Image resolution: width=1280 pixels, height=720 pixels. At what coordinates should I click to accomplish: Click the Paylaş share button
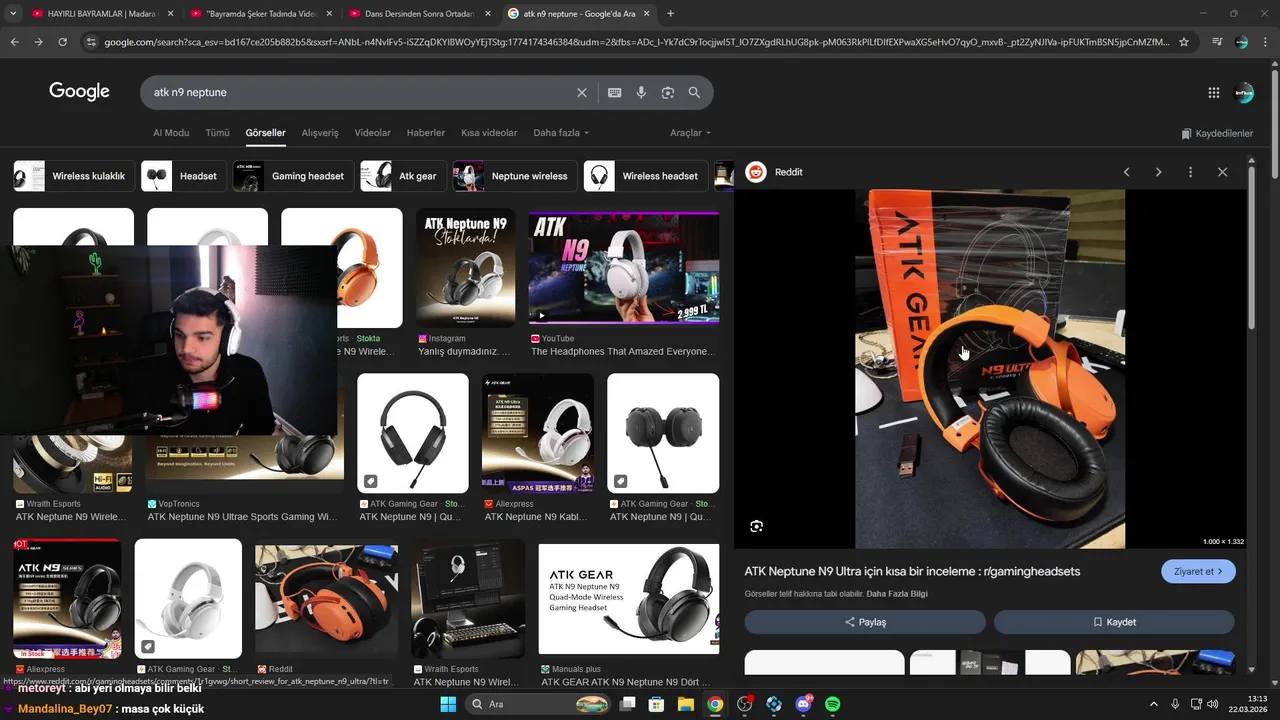point(865,622)
